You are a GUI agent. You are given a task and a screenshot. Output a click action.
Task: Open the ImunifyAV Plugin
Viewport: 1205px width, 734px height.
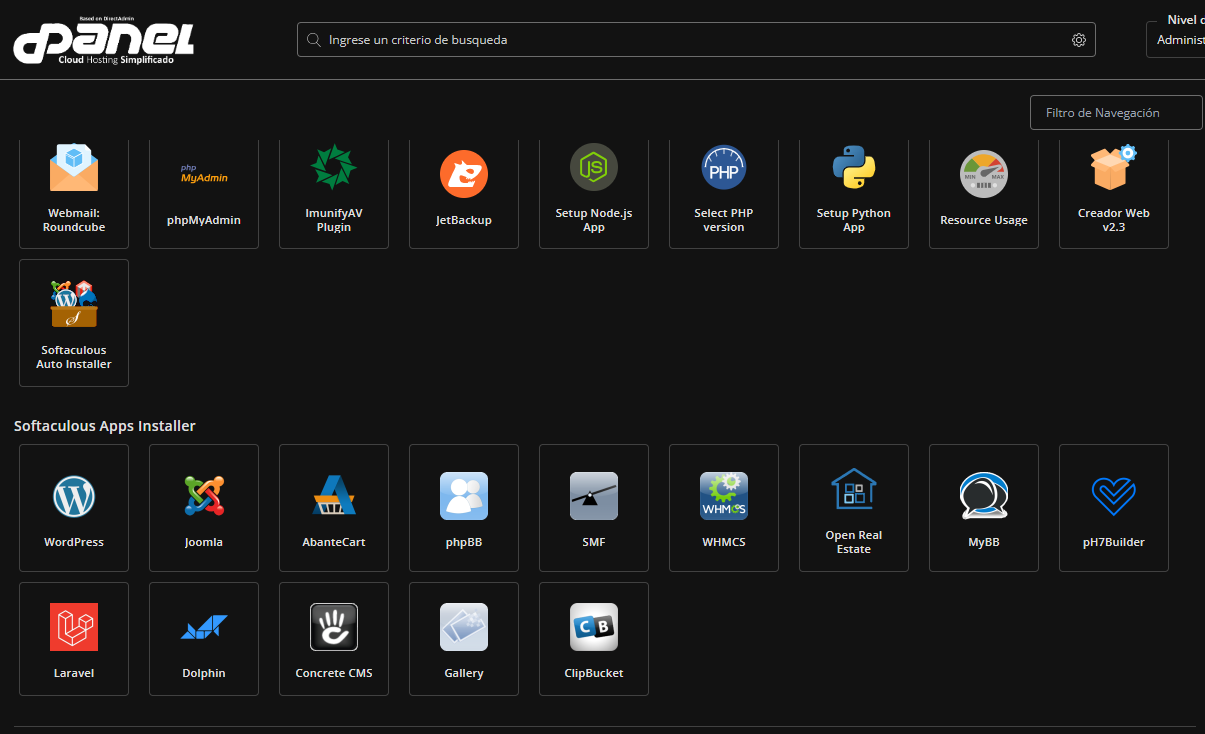click(x=333, y=190)
